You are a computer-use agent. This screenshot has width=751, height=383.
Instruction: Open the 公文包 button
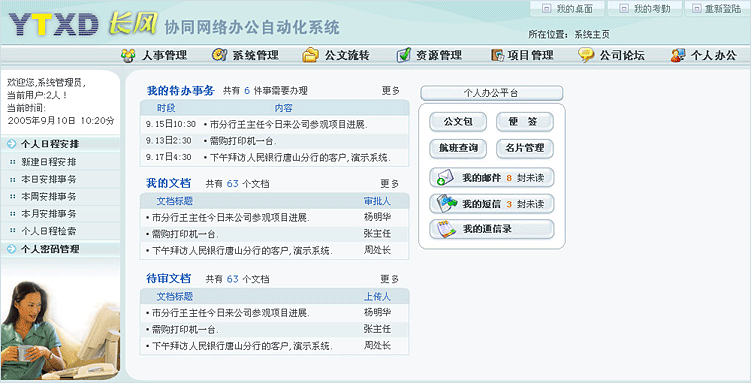[458, 122]
